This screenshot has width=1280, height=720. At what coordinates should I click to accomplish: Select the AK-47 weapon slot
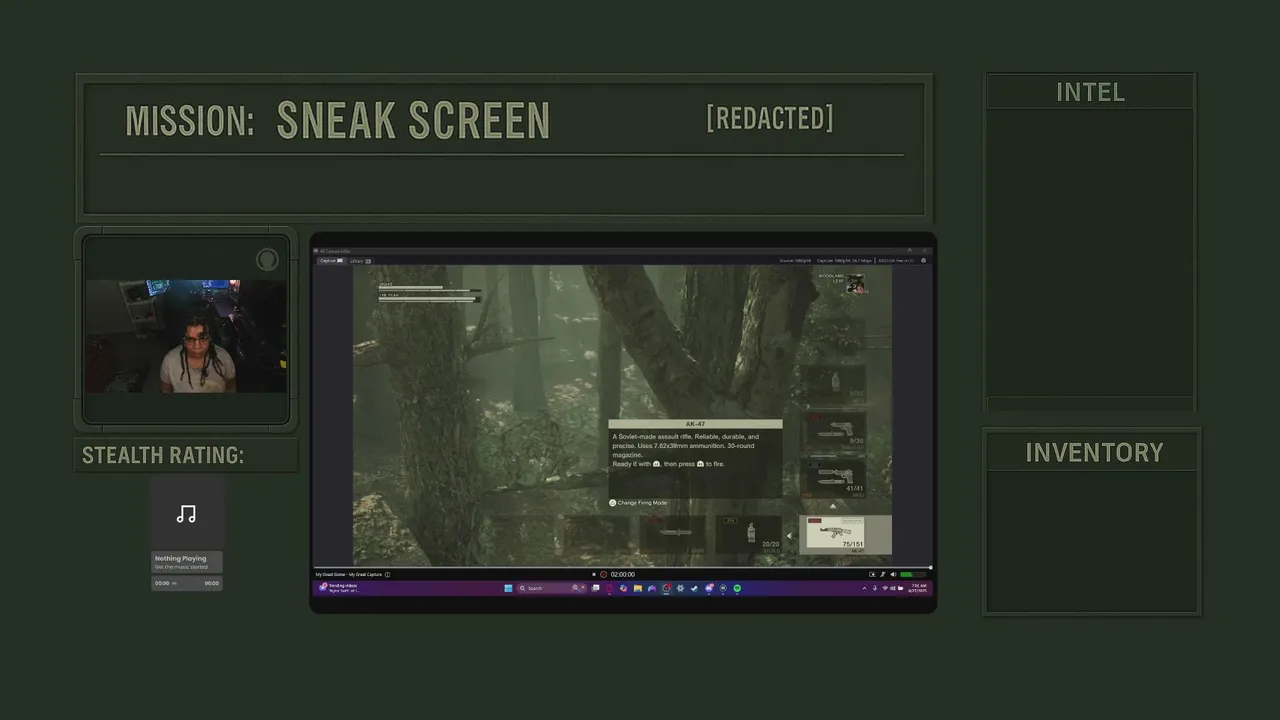[845, 534]
